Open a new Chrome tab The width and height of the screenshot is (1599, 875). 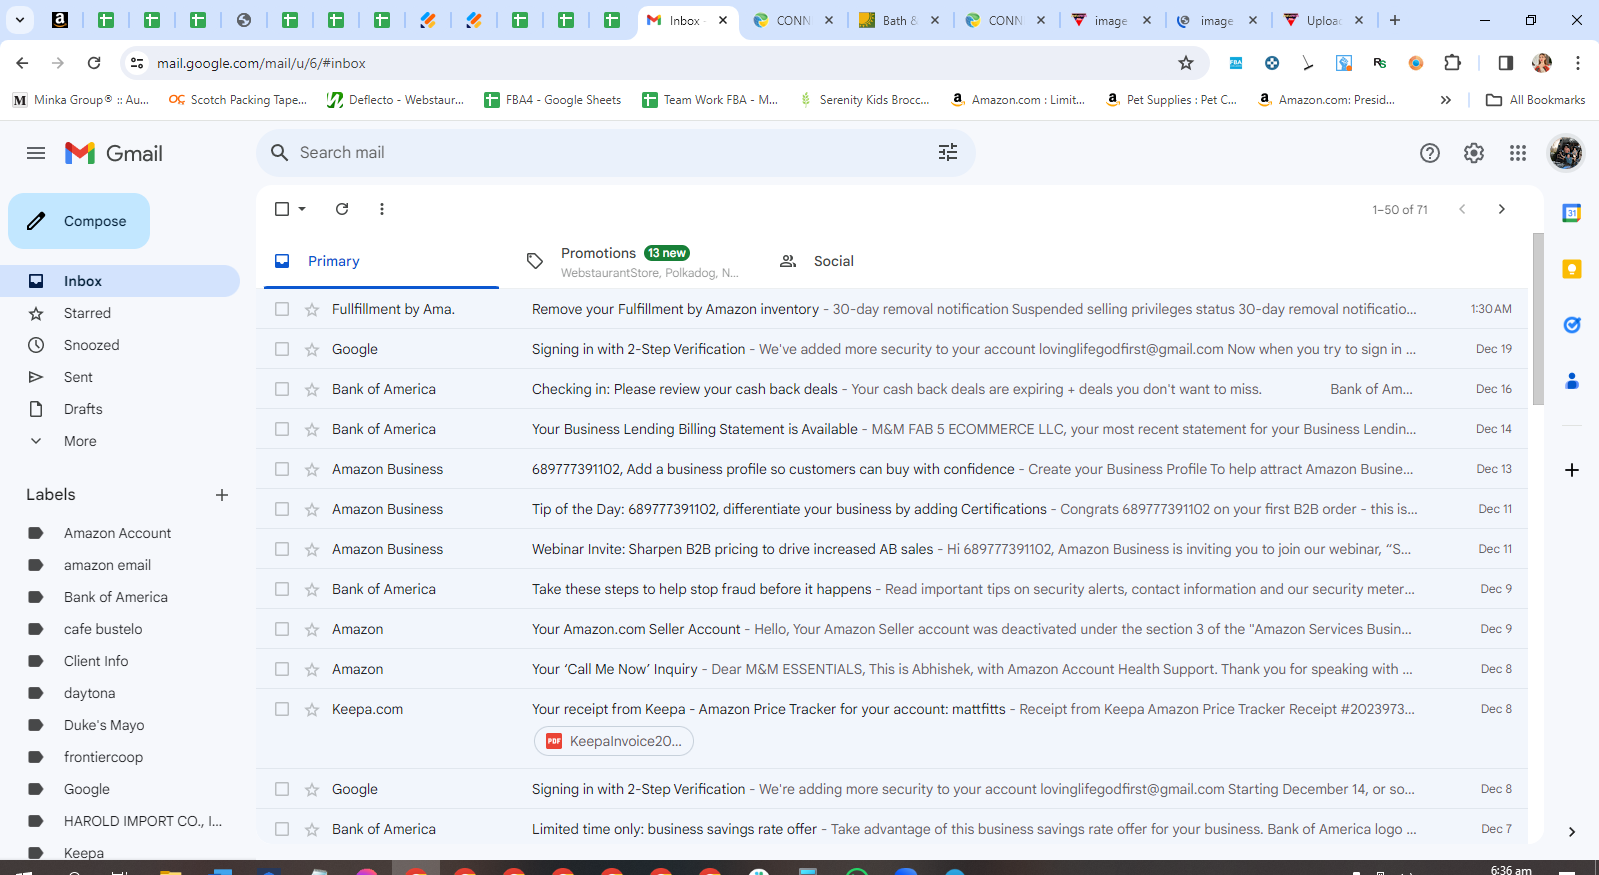coord(1395,20)
